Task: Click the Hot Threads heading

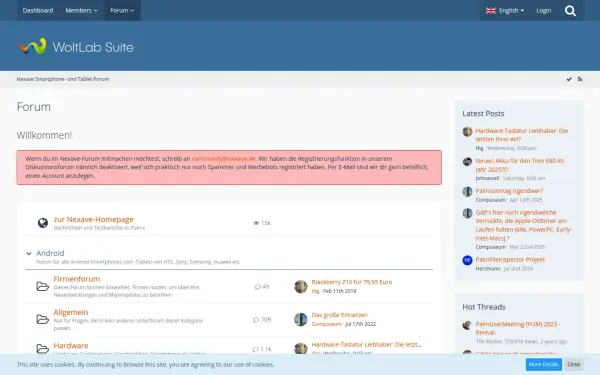Action: click(x=484, y=307)
